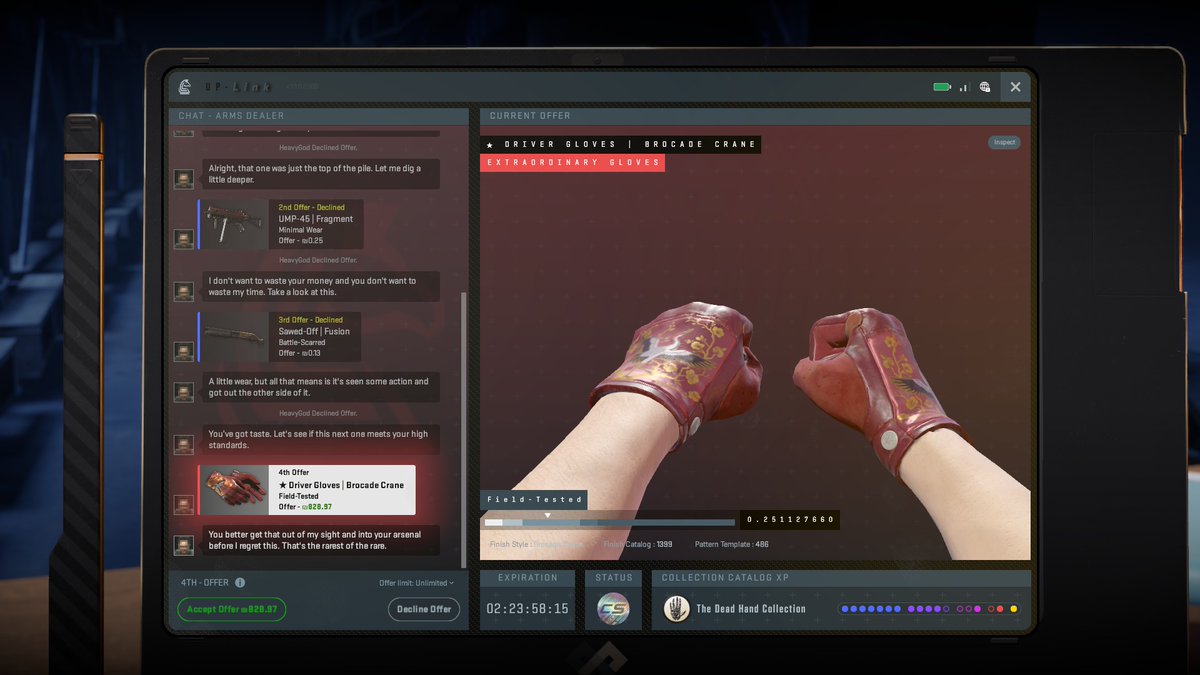The width and height of the screenshot is (1200, 675).
Task: Click the CHAT - ARMS DEALER panel header
Action: point(318,116)
